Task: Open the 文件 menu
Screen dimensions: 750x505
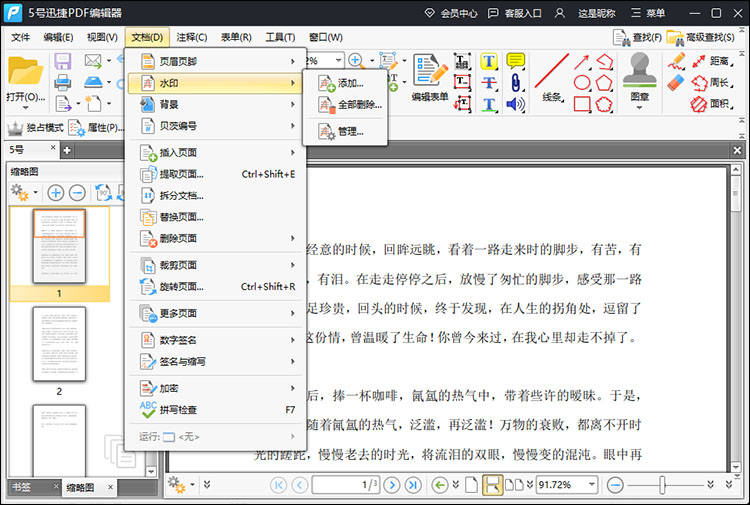Action: tap(21, 37)
